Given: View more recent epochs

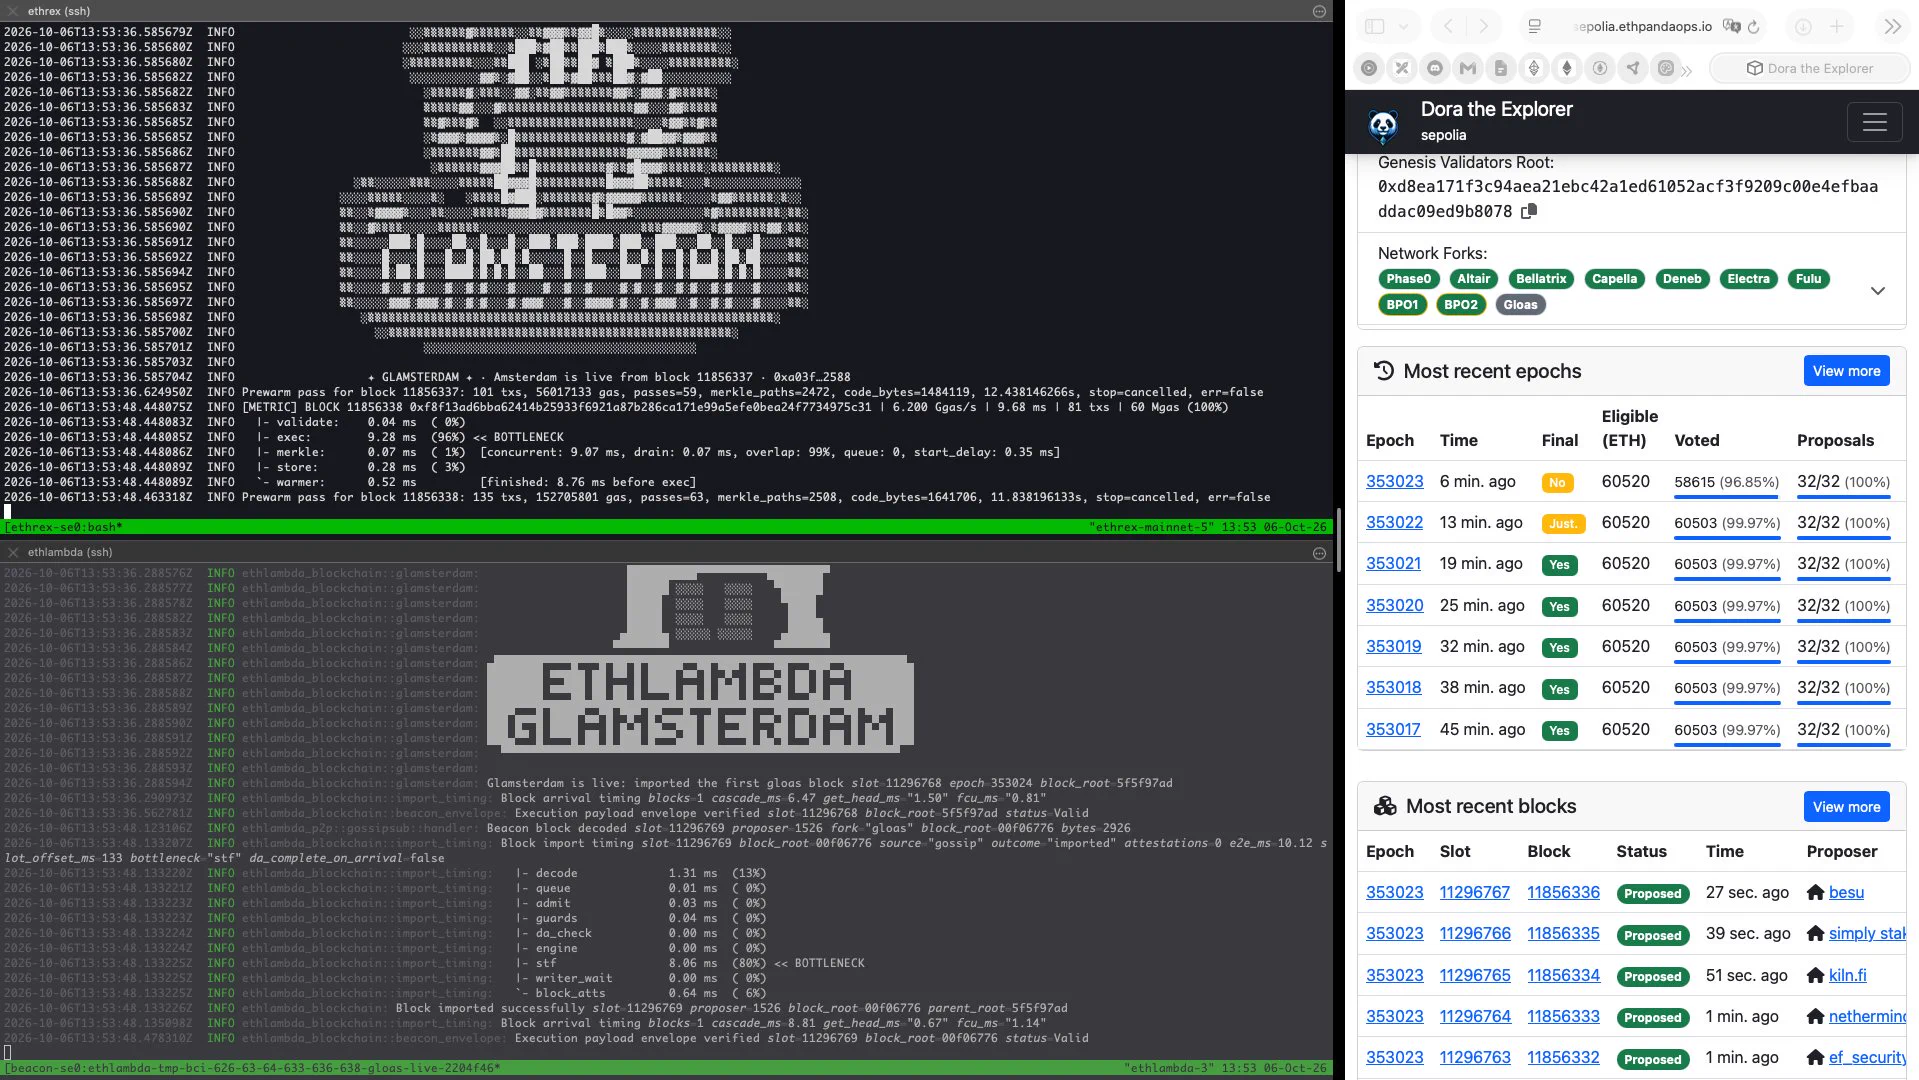Looking at the screenshot, I should tap(1846, 371).
